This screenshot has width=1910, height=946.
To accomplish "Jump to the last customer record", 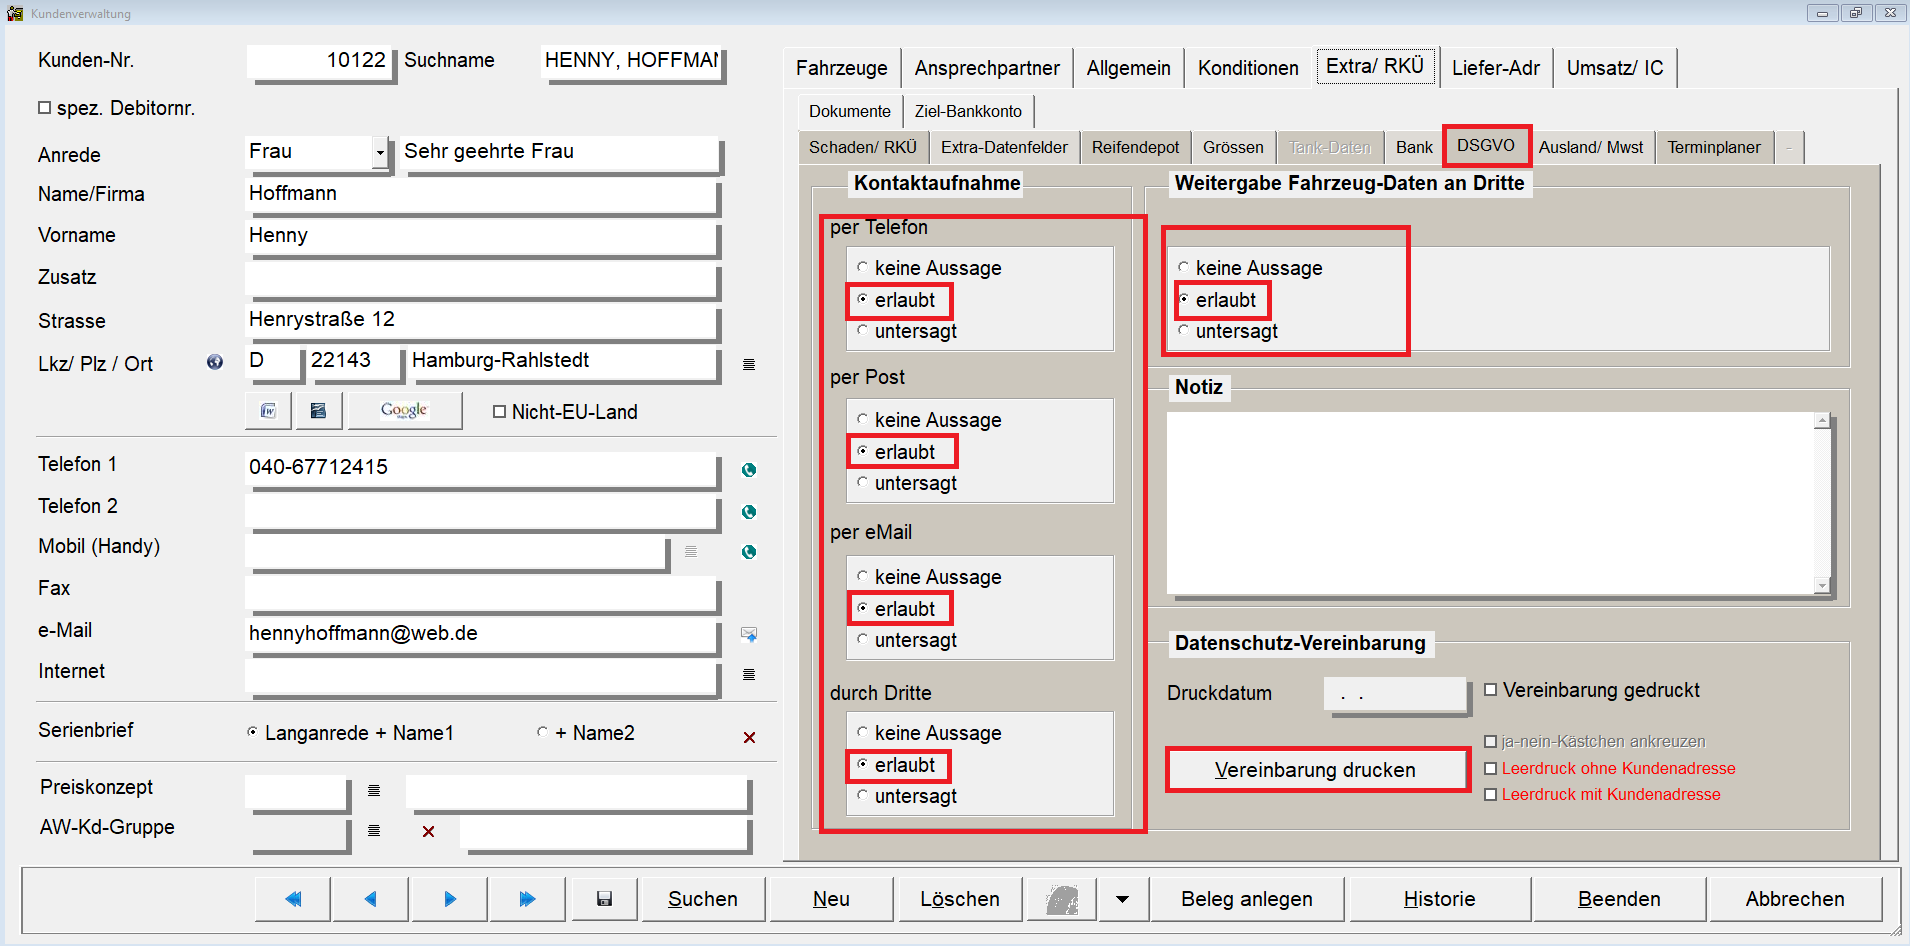I will [527, 899].
